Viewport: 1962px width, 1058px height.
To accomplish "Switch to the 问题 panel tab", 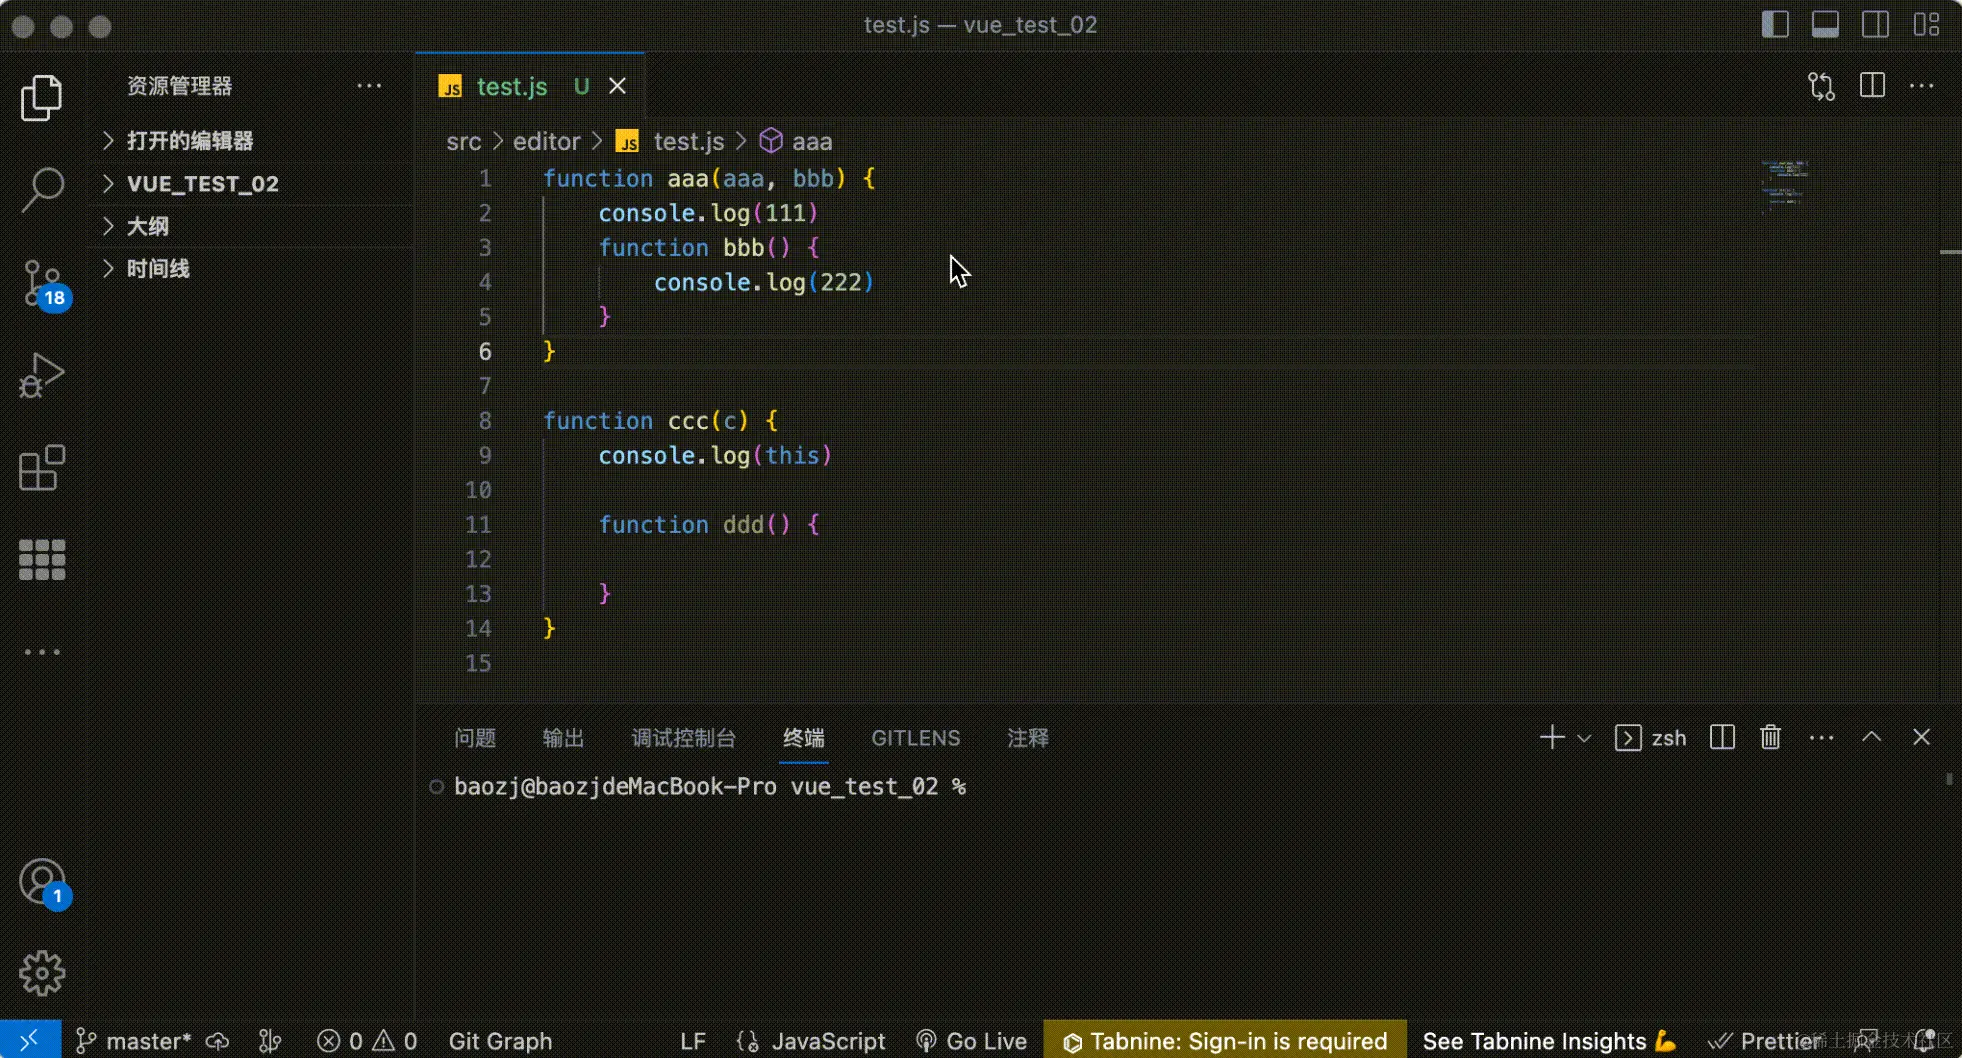I will point(474,737).
